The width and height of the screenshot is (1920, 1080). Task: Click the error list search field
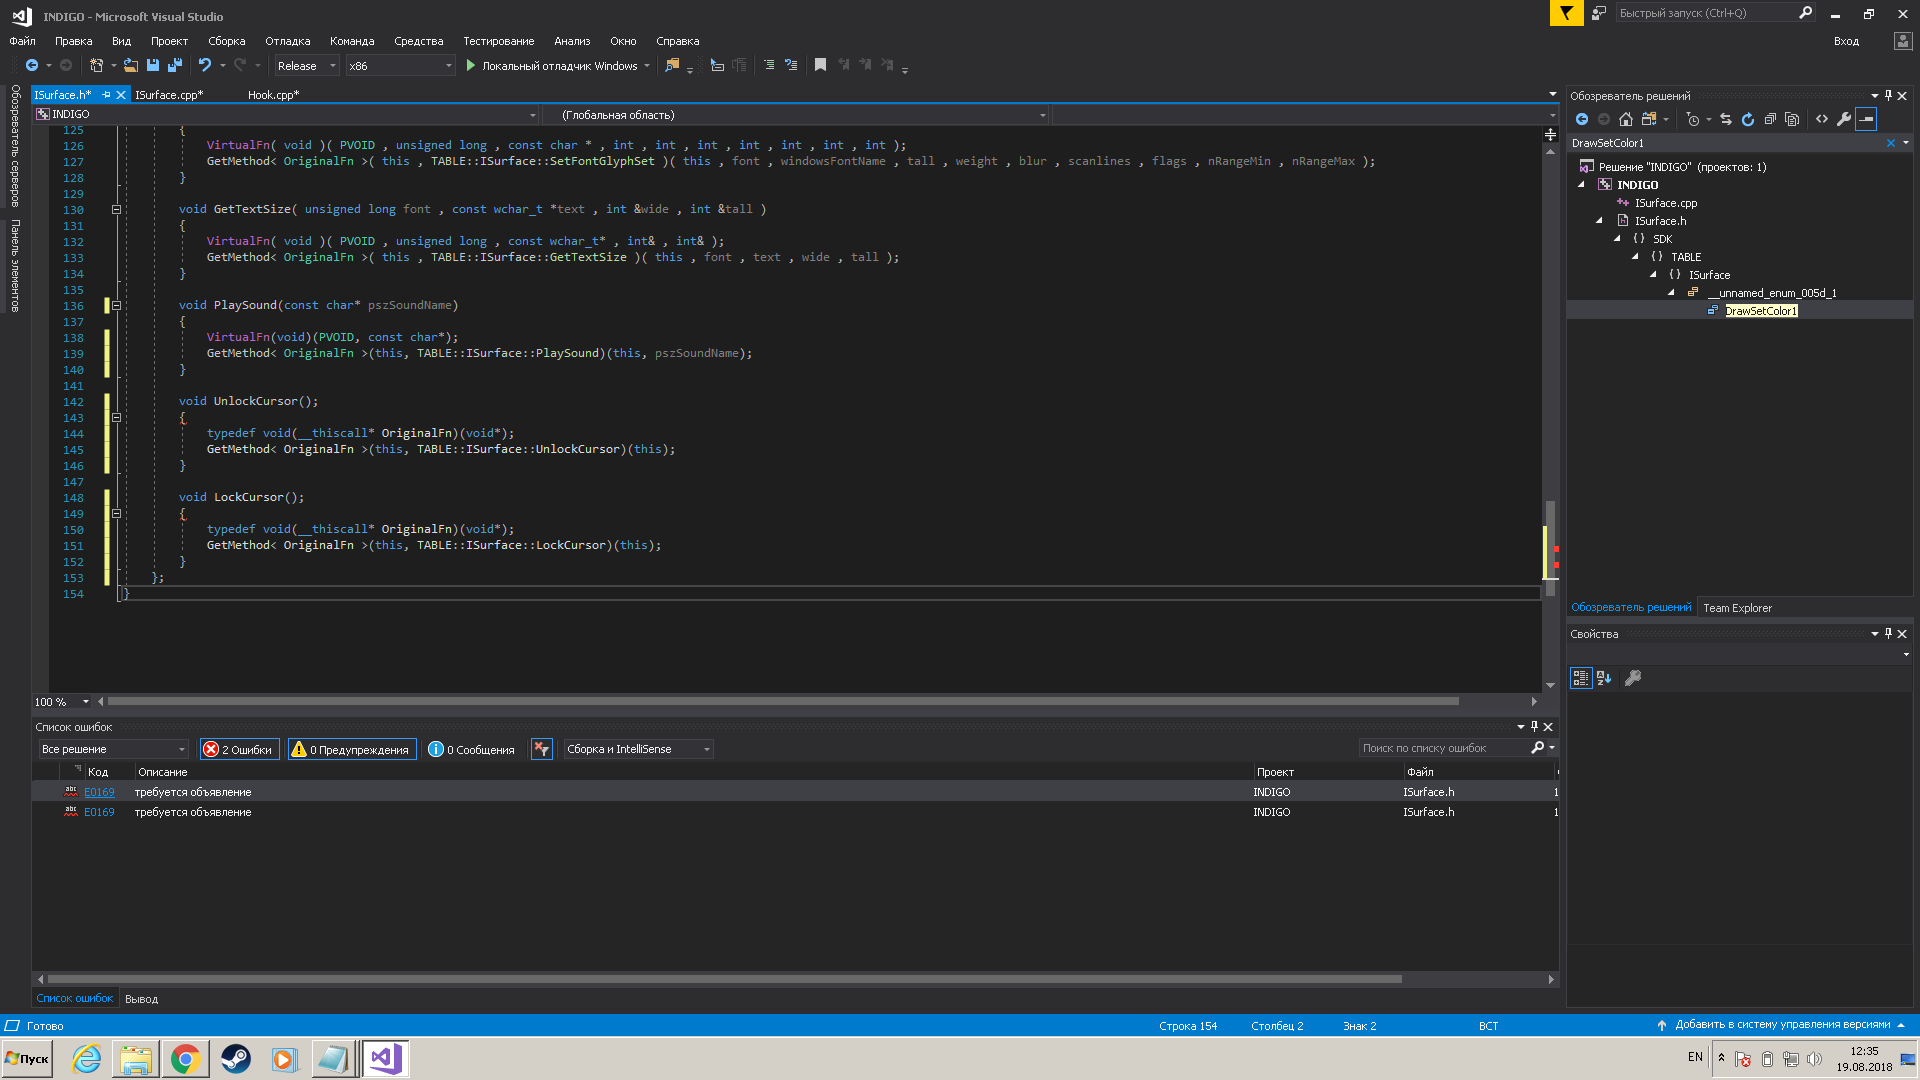[x=1442, y=748]
